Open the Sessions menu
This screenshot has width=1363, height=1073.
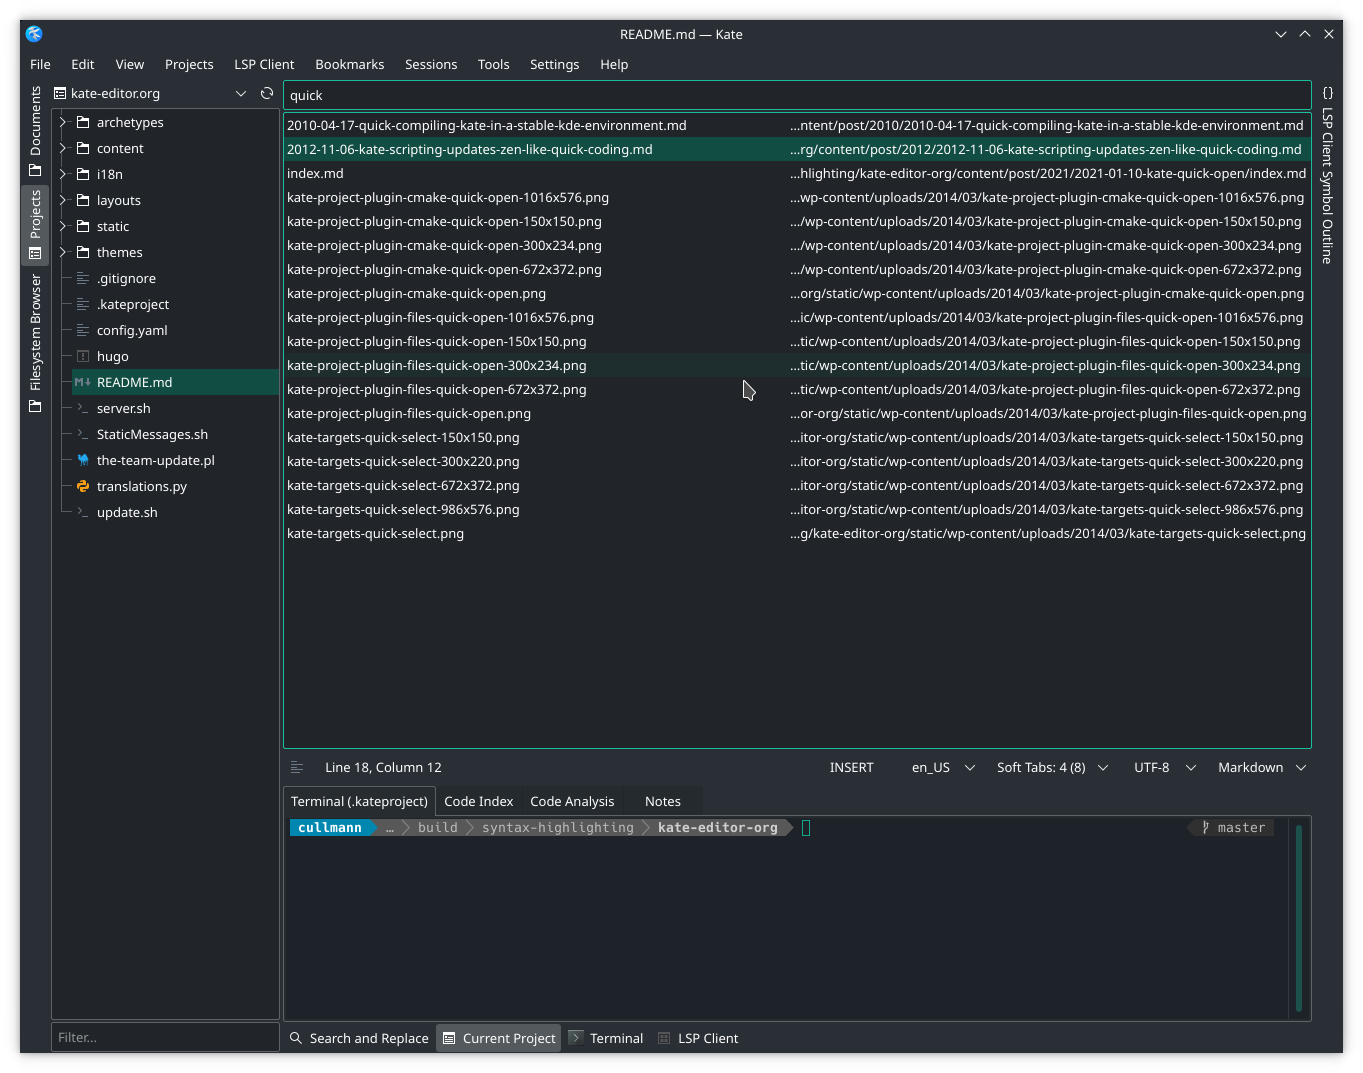point(431,64)
